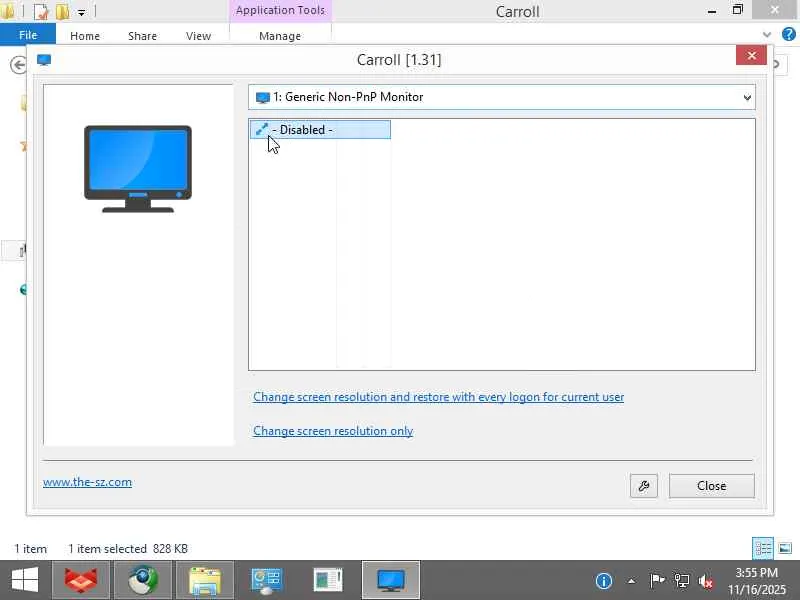The height and width of the screenshot is (600, 800).
Task: Click 'Change screen resolution and restore with every logon' link
Action: tap(438, 397)
